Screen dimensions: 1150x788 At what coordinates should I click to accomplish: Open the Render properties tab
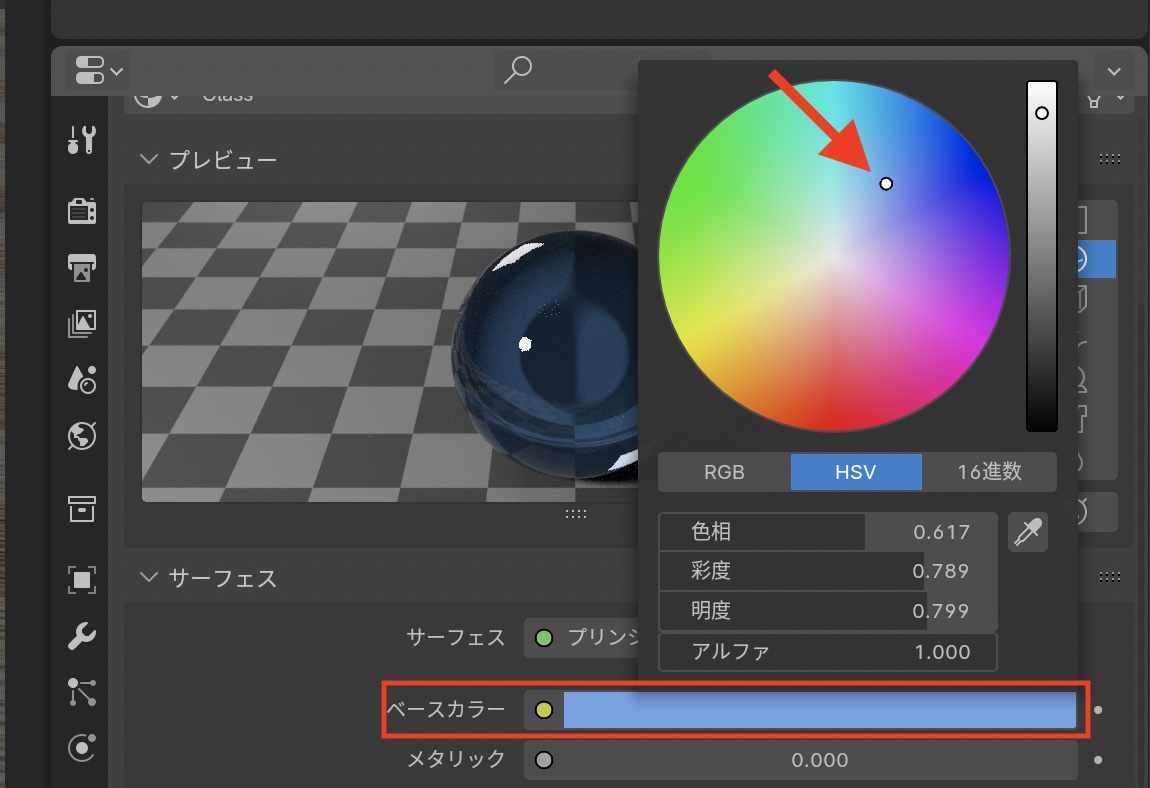pos(81,211)
